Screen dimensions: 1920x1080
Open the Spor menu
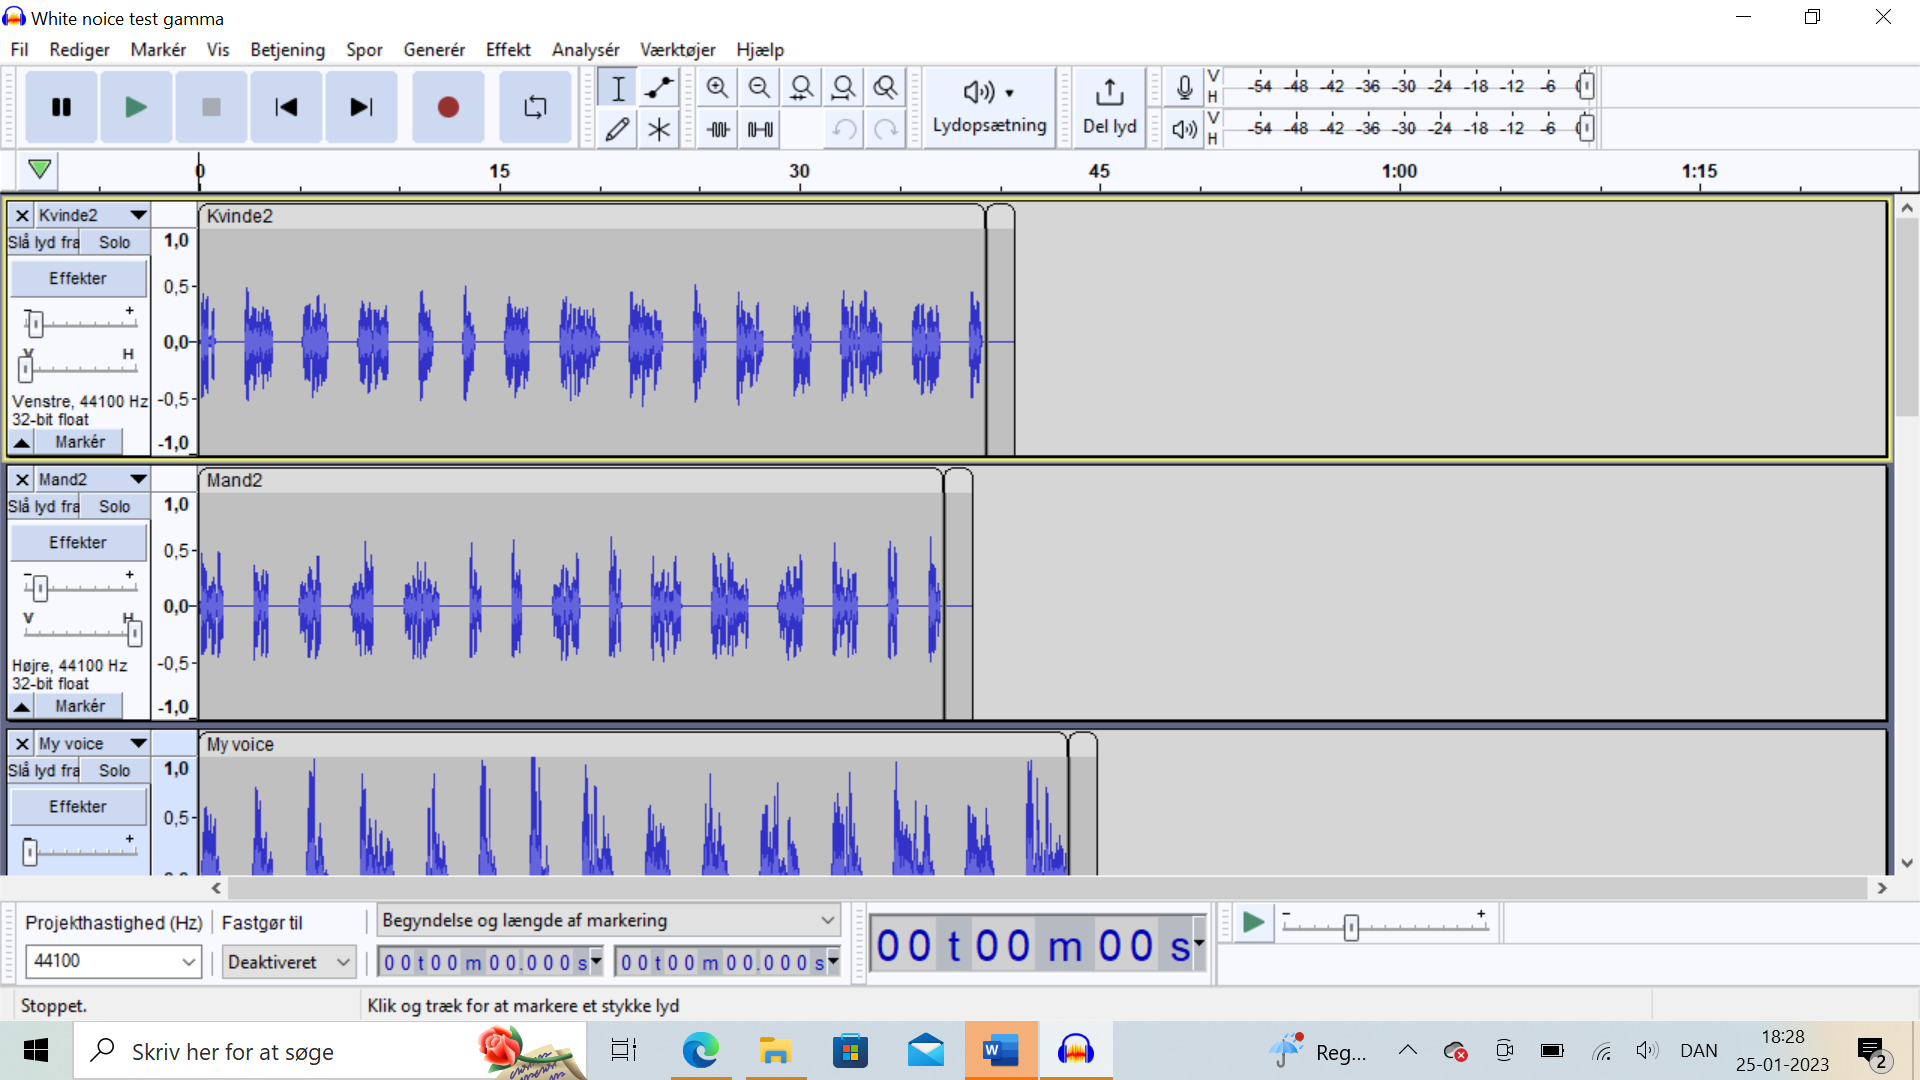[x=364, y=50]
